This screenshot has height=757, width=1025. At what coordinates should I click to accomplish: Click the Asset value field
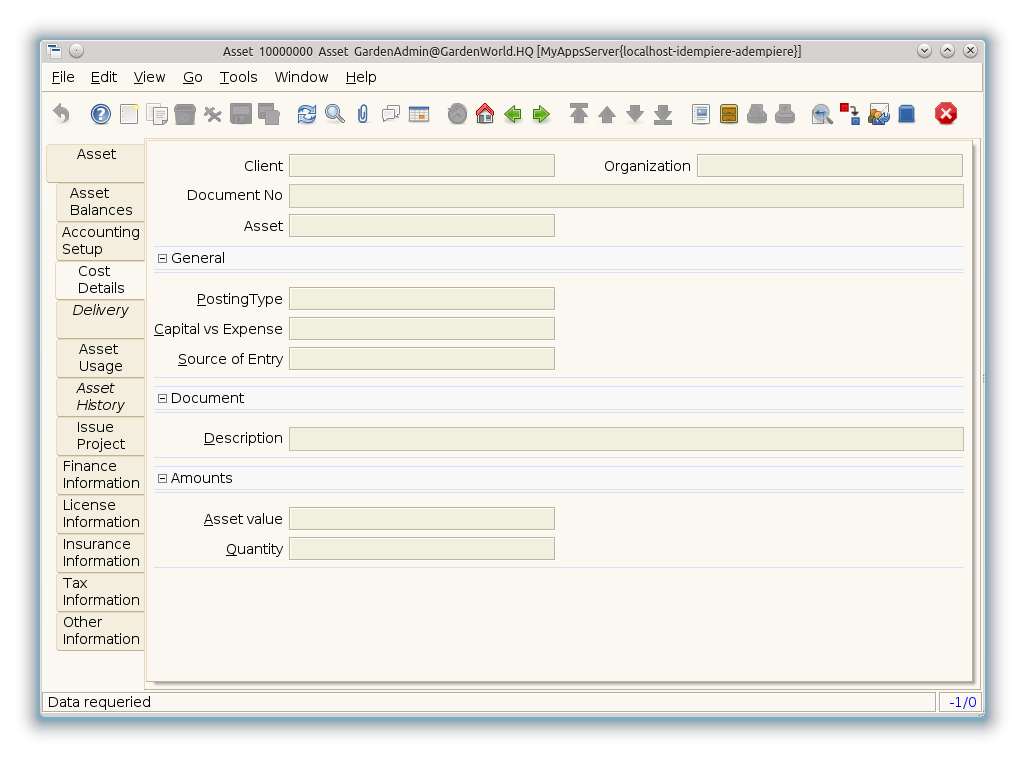421,519
